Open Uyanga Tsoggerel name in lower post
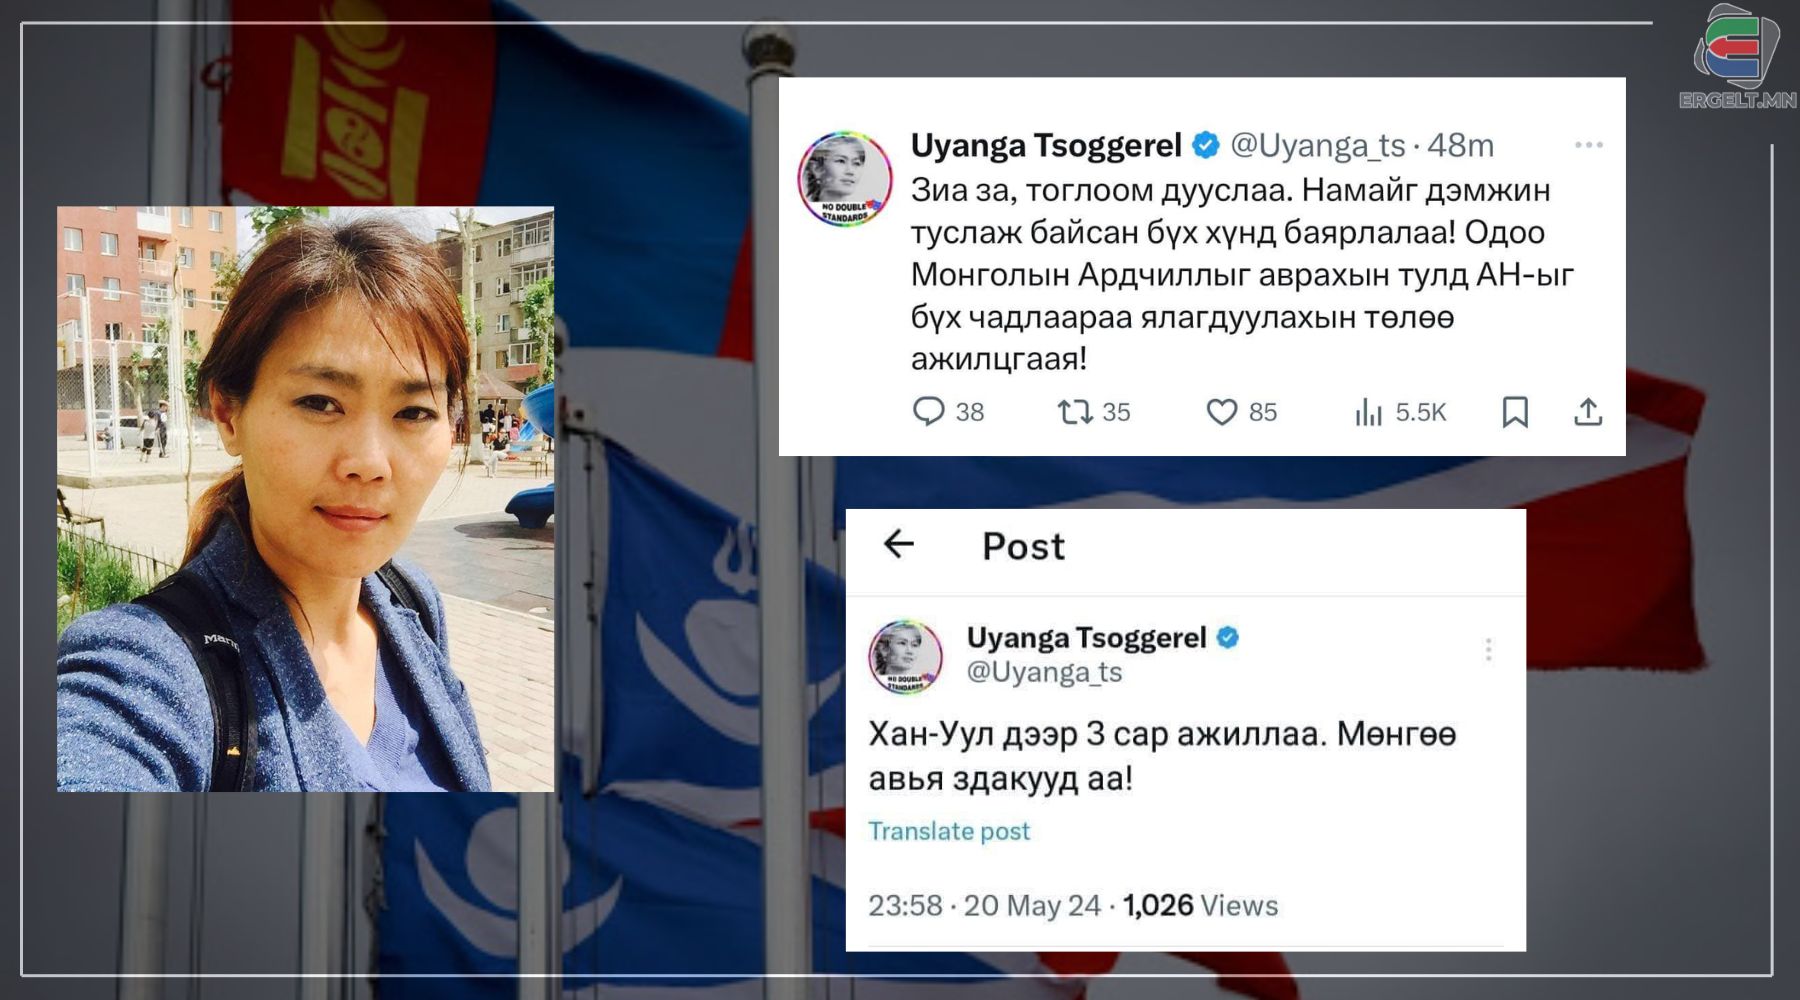Screen dimensions: 1800x1000 pyautogui.click(x=1086, y=638)
